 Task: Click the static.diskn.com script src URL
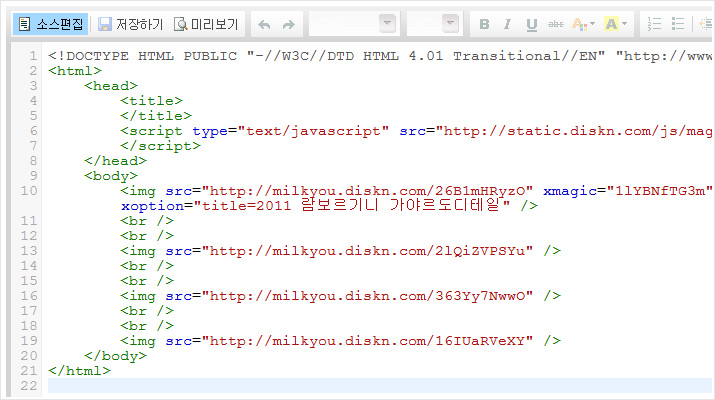[x=574, y=131]
